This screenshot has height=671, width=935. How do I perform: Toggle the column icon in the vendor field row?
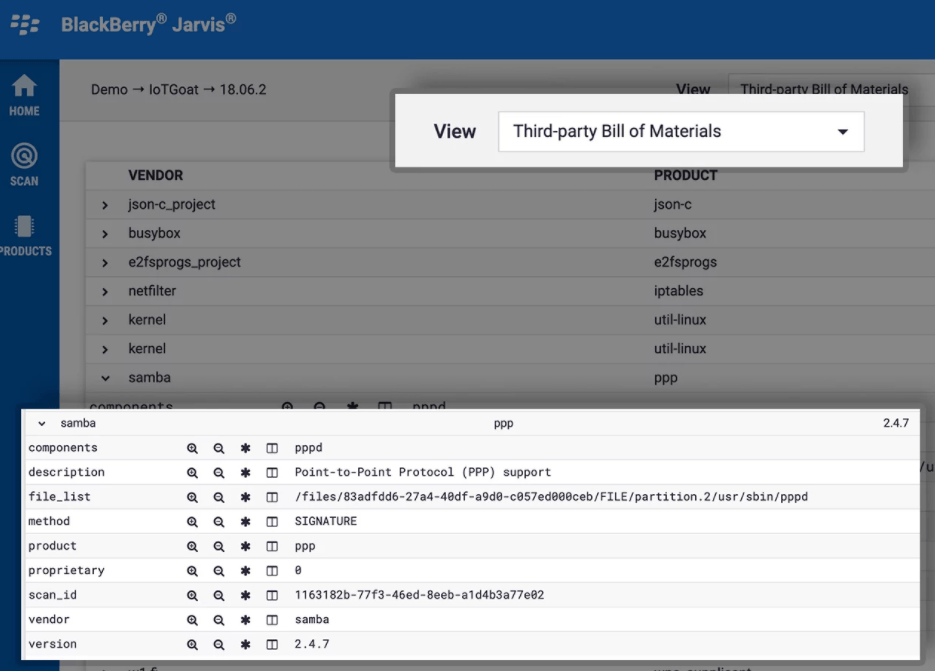(x=272, y=620)
